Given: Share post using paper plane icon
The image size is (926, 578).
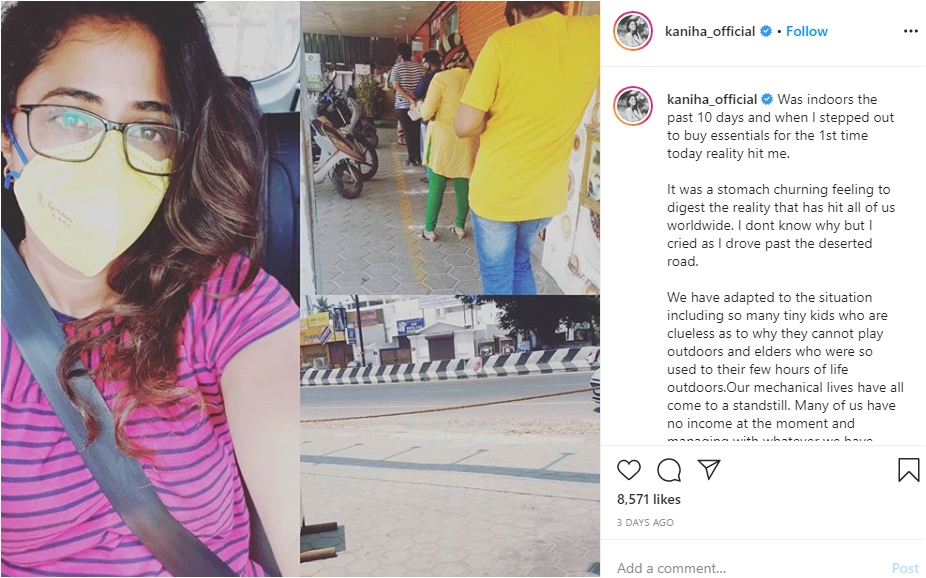Looking at the screenshot, I should point(709,469).
